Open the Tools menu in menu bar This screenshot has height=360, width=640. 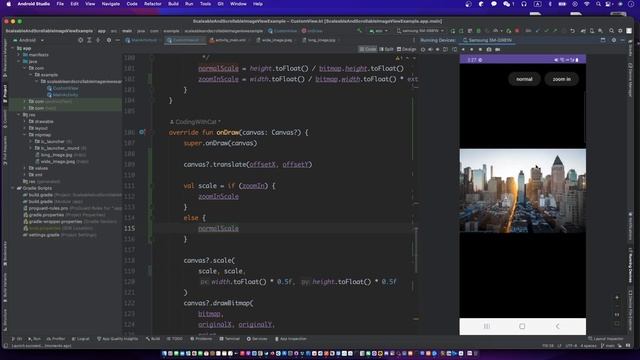tap(205, 4)
